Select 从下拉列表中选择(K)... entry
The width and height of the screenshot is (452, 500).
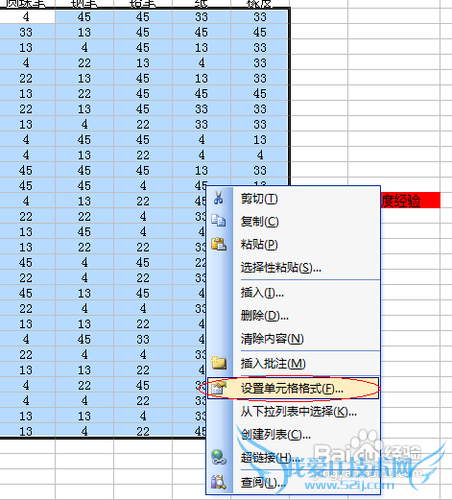coord(293,412)
